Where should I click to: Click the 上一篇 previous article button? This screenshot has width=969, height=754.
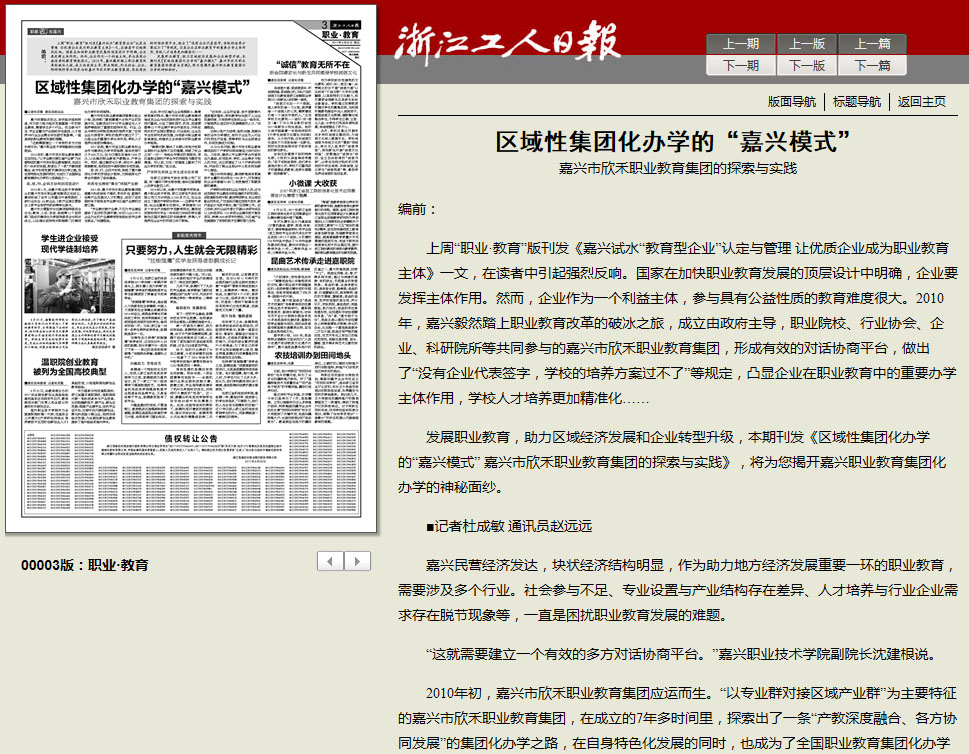click(x=872, y=44)
